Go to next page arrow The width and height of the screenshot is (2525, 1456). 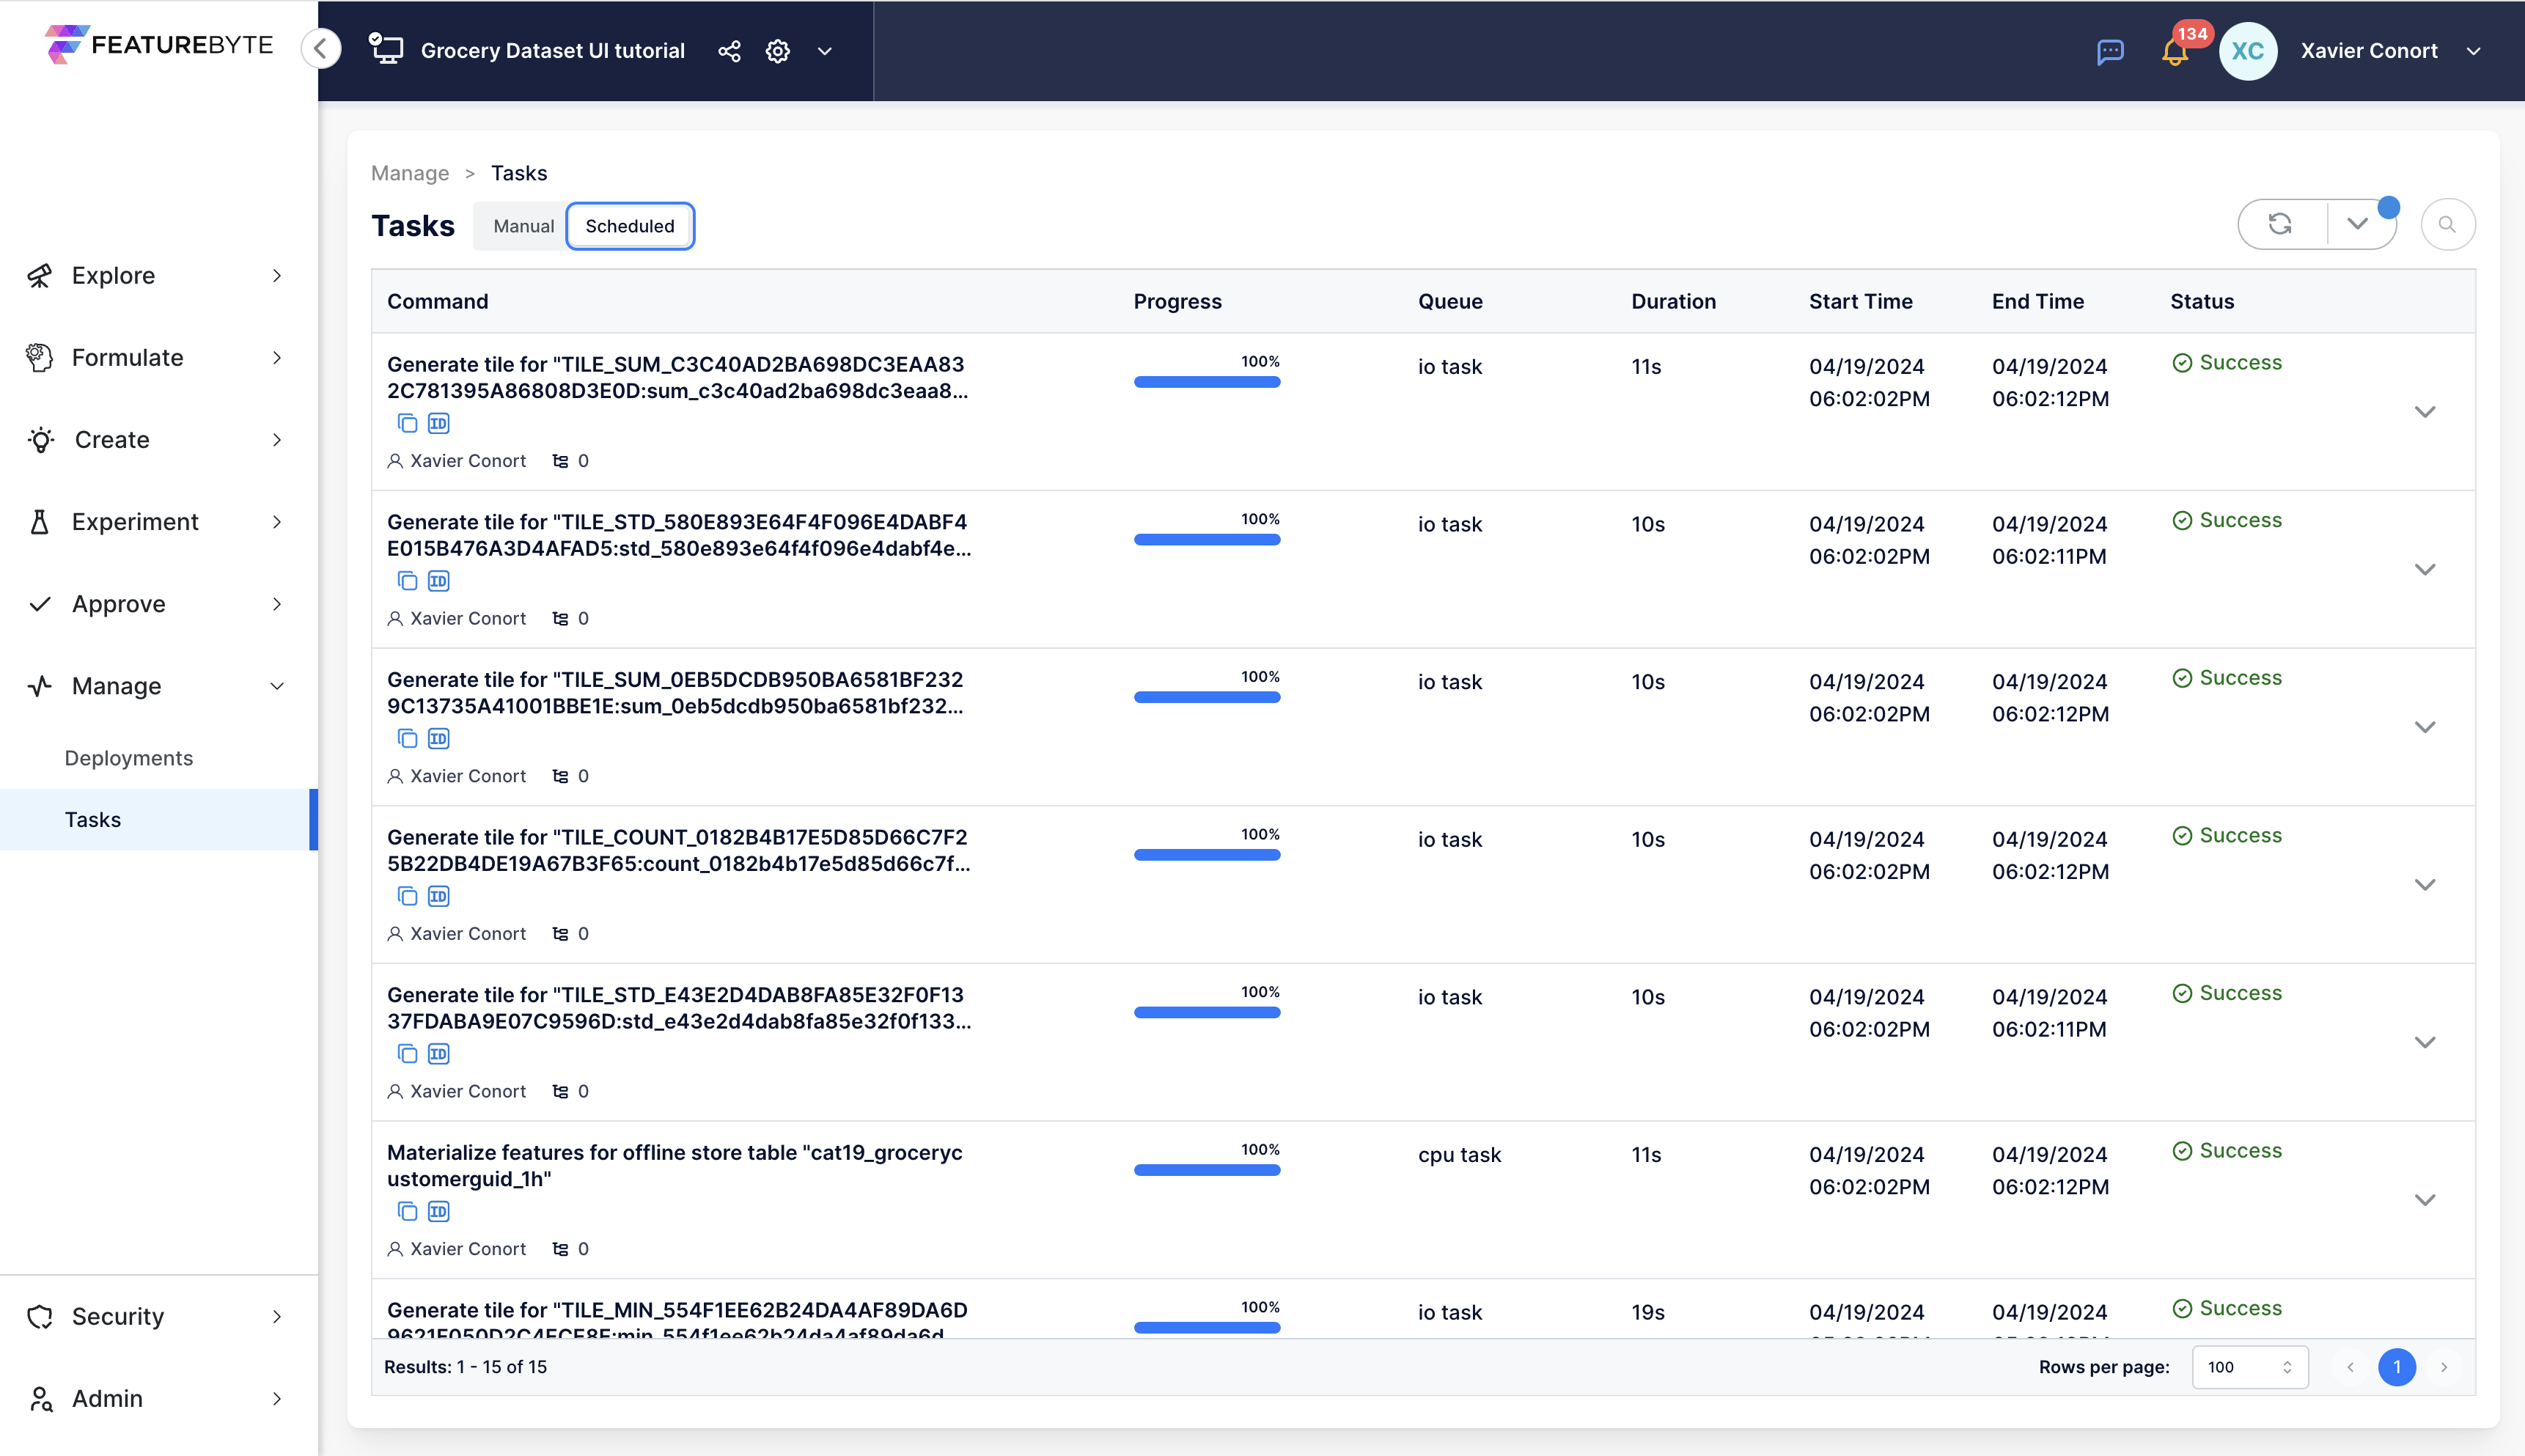coord(2443,1367)
